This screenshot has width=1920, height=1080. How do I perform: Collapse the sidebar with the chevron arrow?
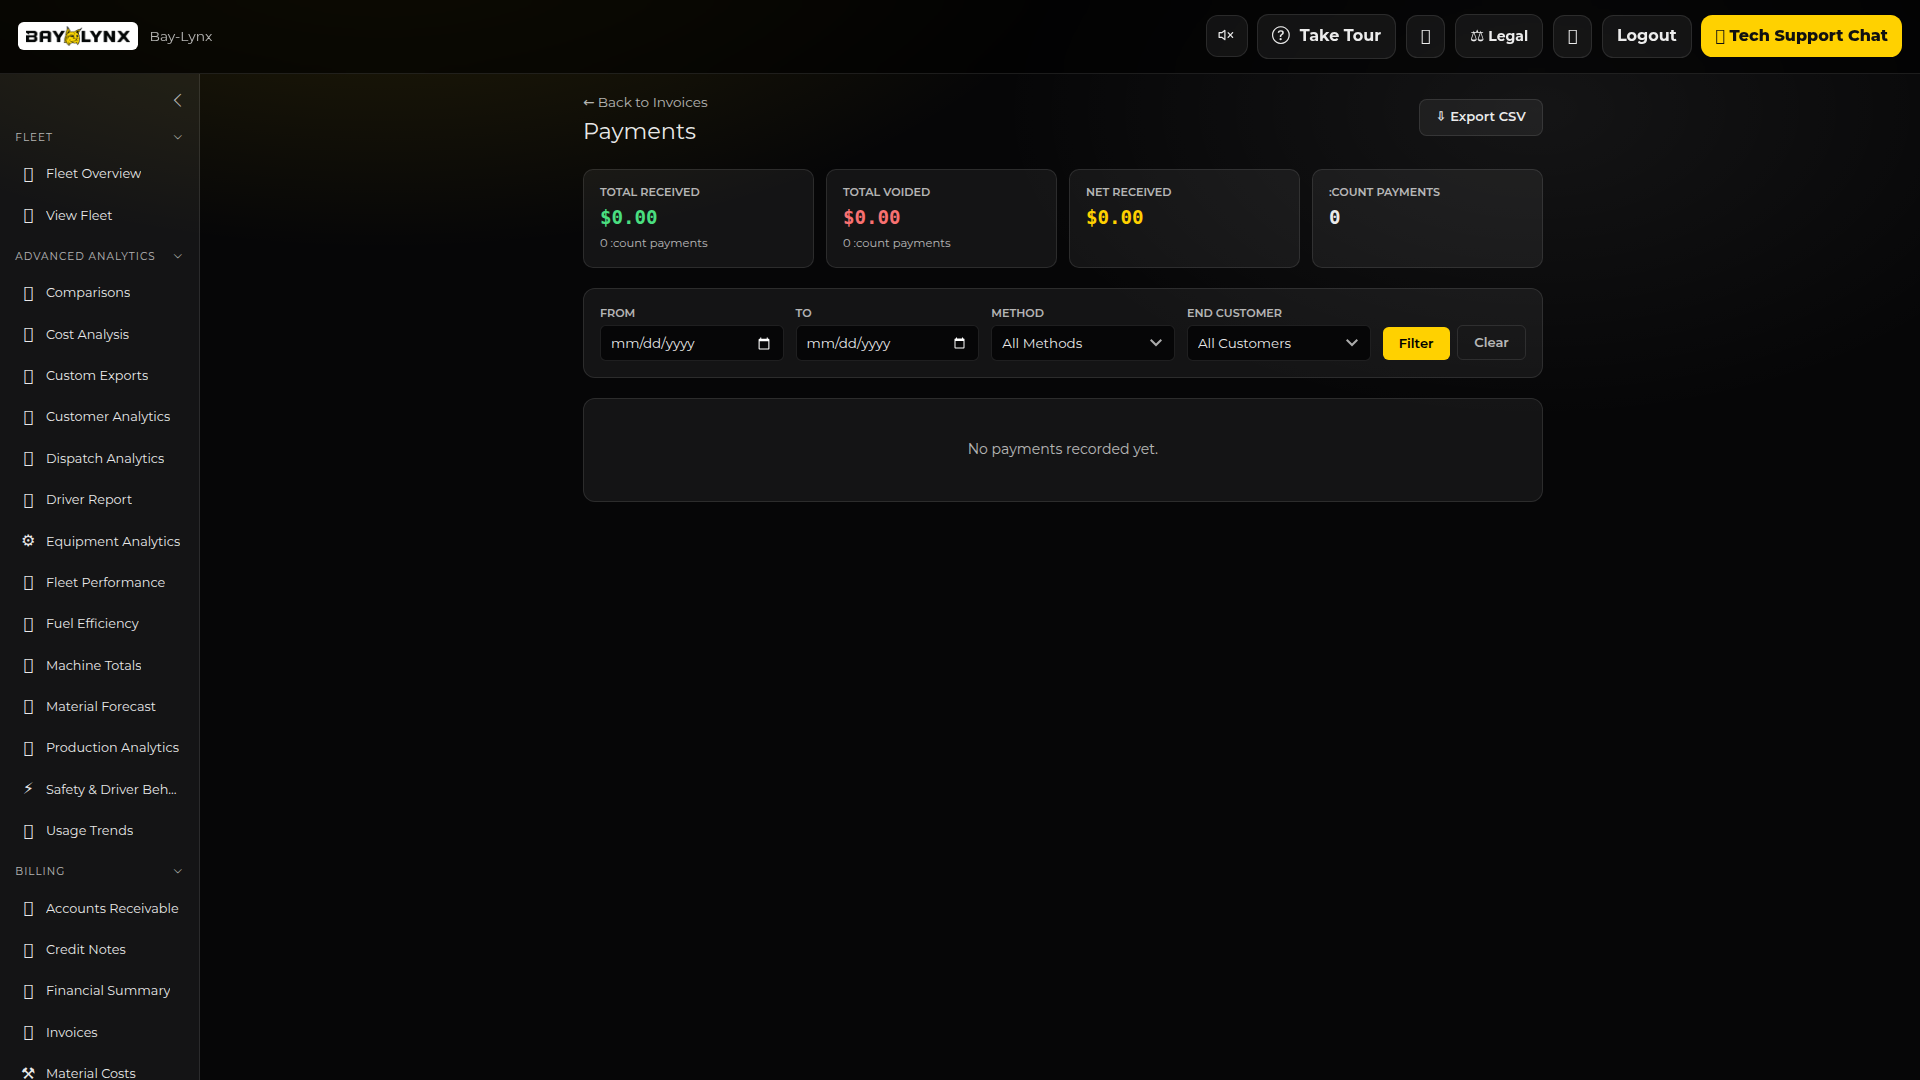coord(178,100)
